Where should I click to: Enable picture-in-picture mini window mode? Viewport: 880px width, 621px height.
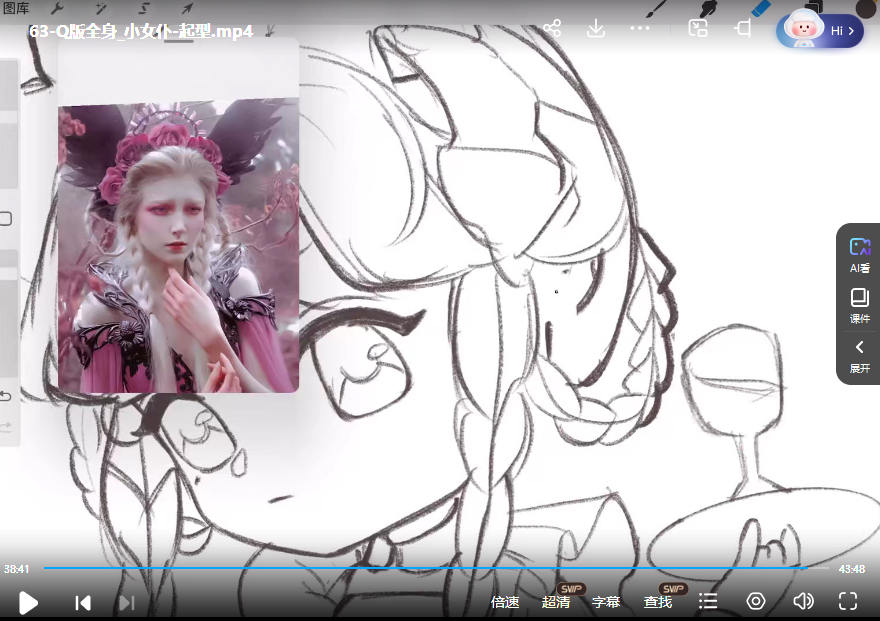point(698,29)
